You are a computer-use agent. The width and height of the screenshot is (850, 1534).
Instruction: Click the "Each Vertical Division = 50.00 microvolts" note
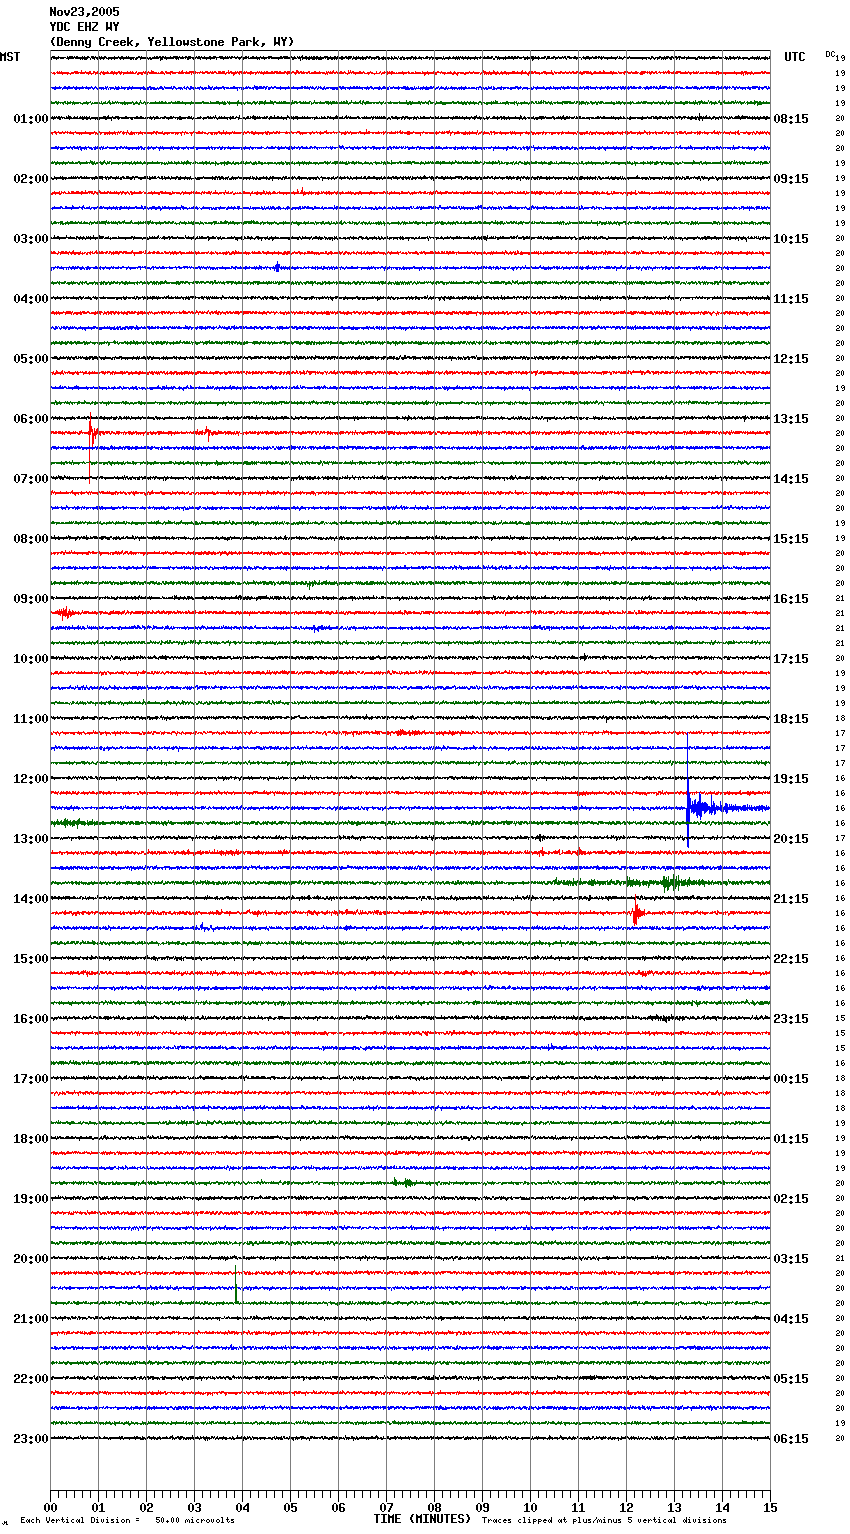tap(127, 1520)
